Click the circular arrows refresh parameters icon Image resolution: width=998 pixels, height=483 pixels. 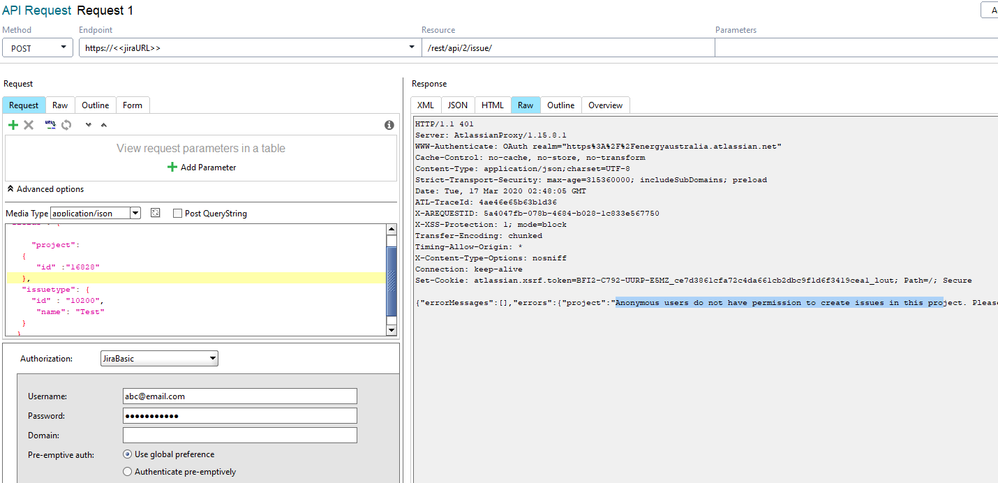tap(64, 125)
